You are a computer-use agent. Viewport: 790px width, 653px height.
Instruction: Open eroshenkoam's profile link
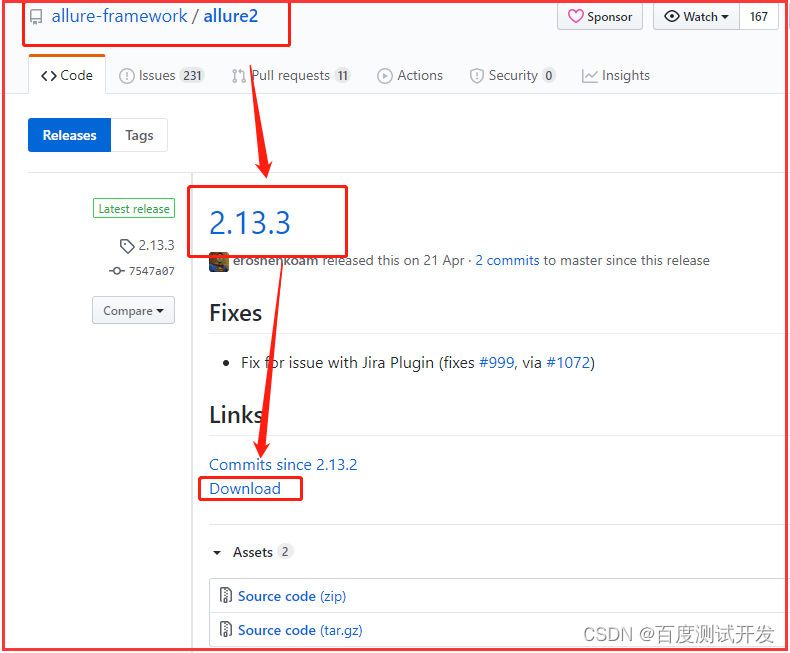pos(275,260)
